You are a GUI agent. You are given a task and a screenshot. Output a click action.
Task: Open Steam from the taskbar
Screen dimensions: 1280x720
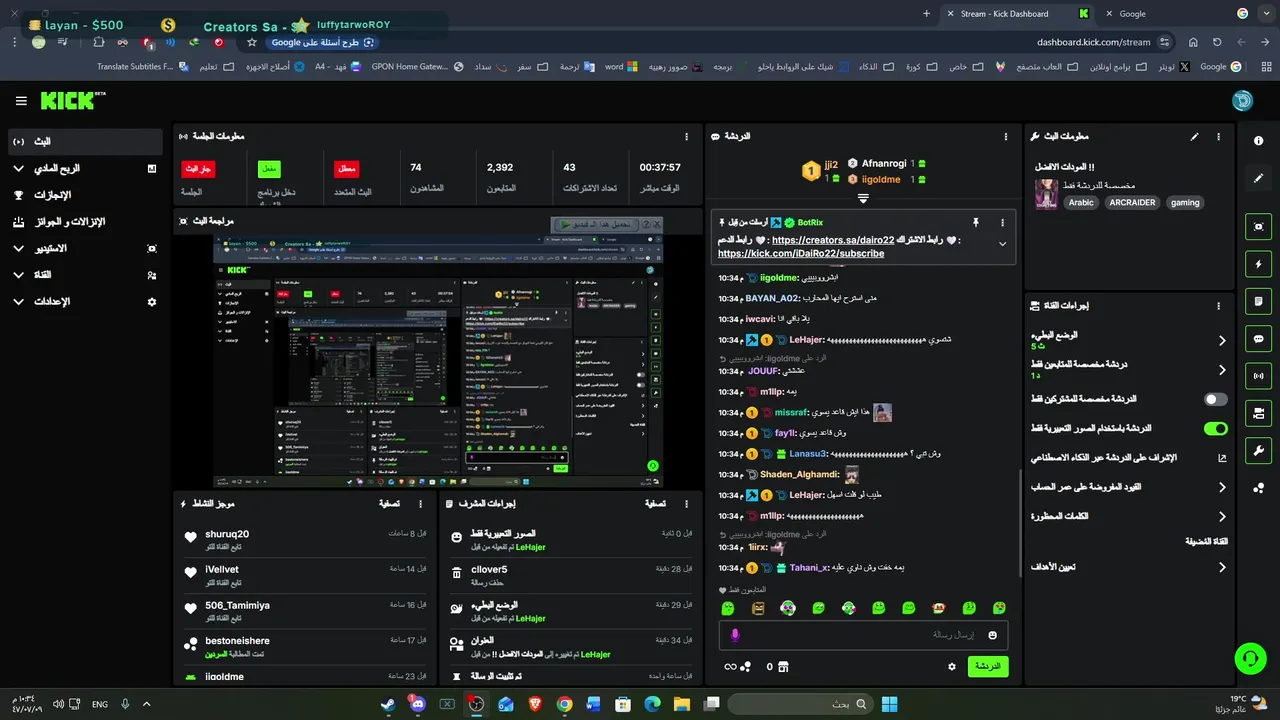coord(387,704)
